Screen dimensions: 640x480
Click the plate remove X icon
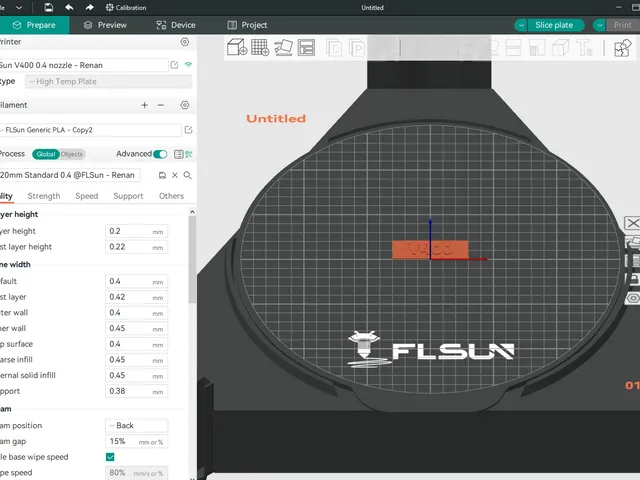[x=633, y=223]
